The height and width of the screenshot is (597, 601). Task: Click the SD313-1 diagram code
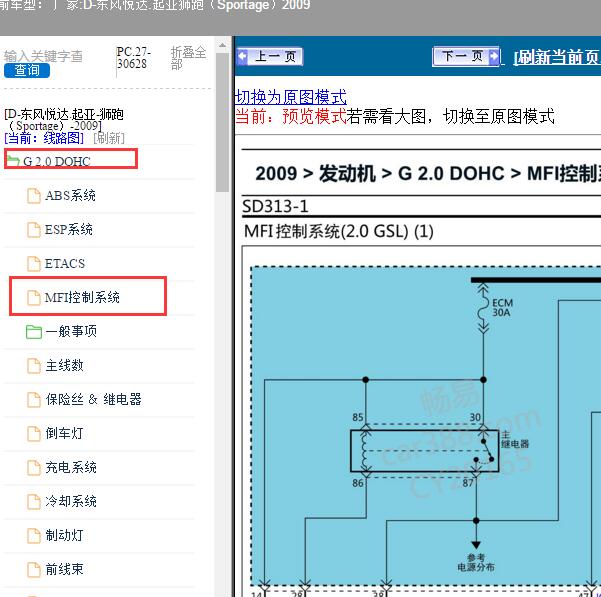[275, 207]
